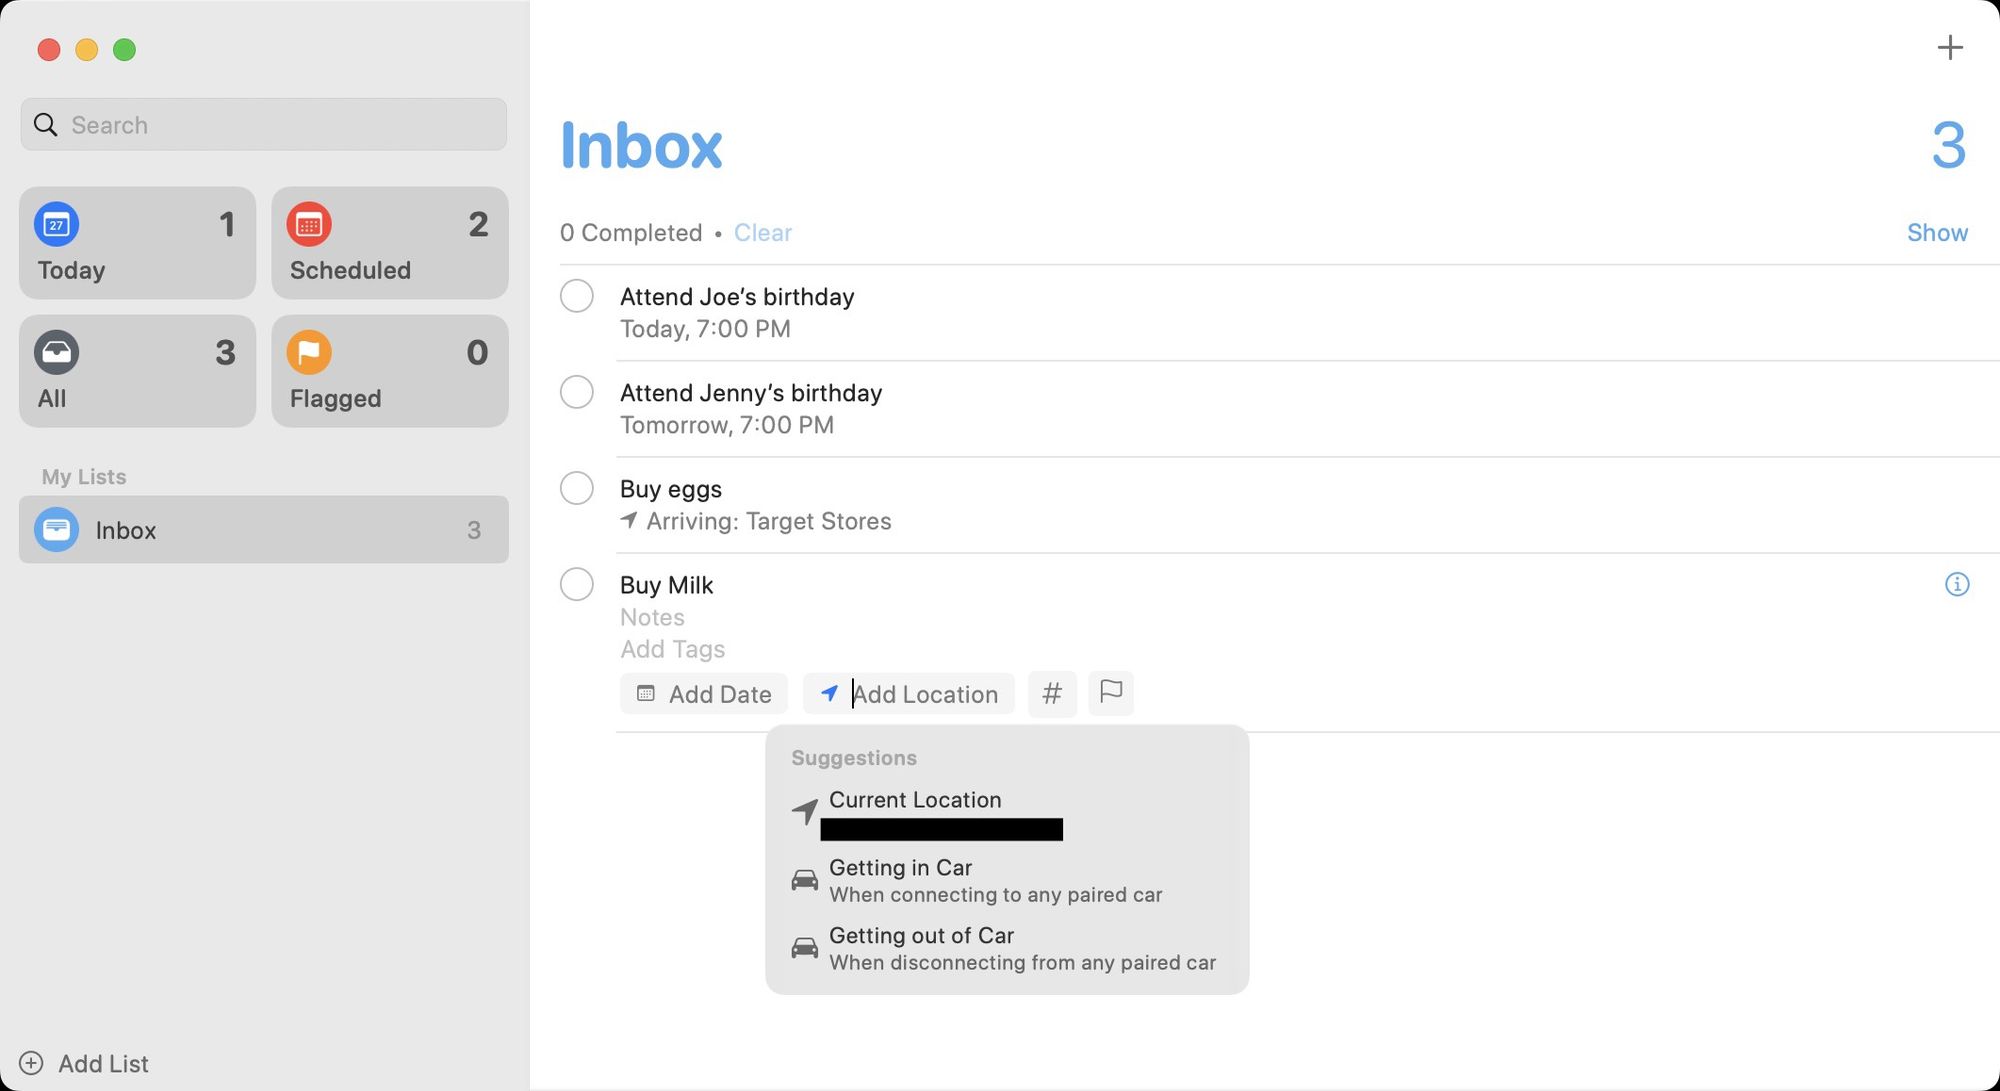Flag the Buy Milk reminder
This screenshot has width=2000, height=1091.
coord(1110,693)
